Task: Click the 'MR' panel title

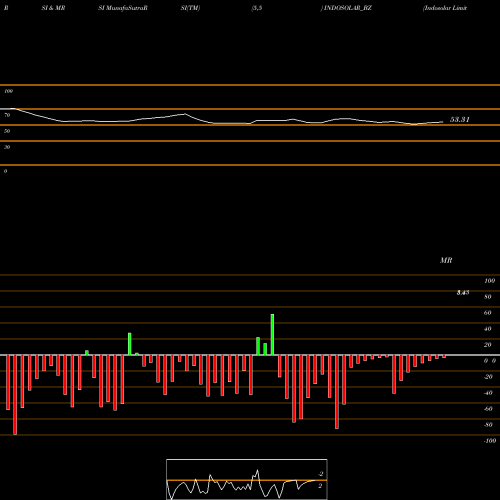Action: 446,260
